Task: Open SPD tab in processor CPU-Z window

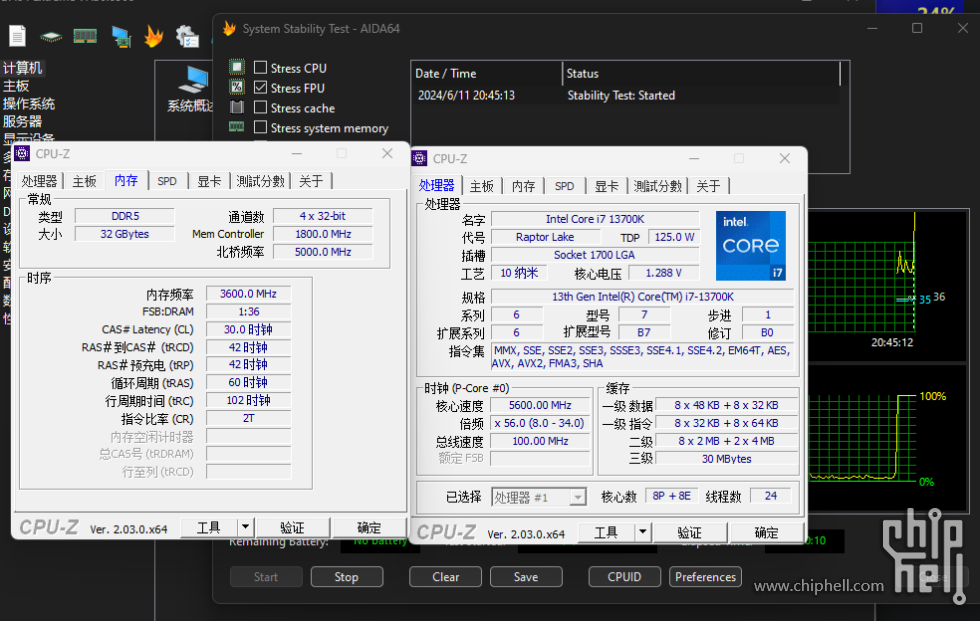Action: click(x=564, y=186)
